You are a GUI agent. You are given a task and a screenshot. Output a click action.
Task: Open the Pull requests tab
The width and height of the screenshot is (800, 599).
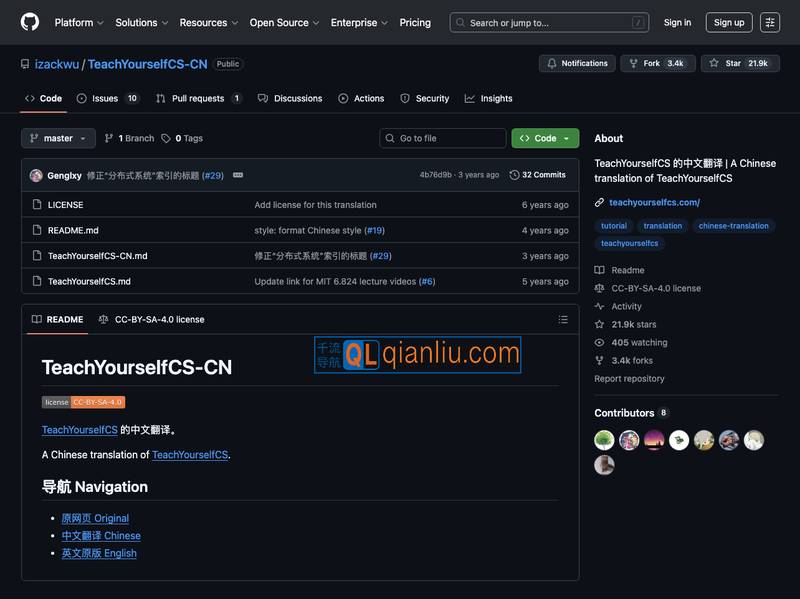[x=199, y=98]
